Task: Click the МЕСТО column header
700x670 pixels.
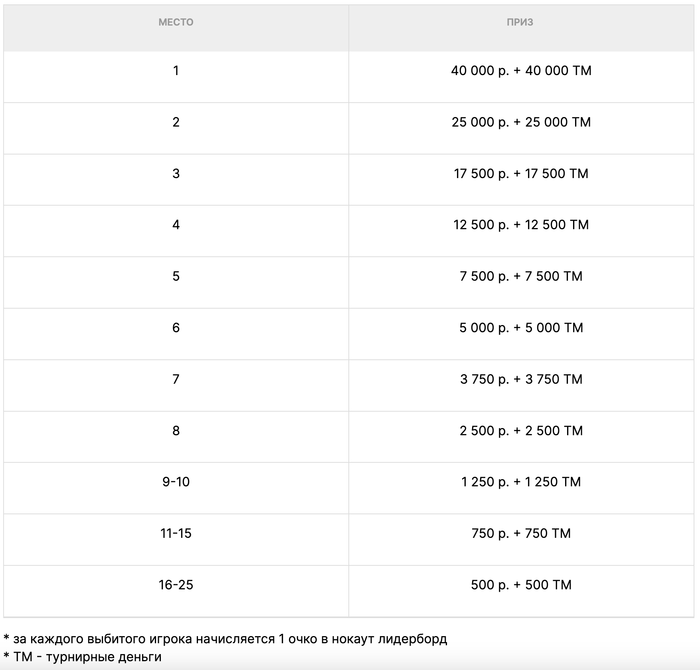Action: tap(176, 22)
